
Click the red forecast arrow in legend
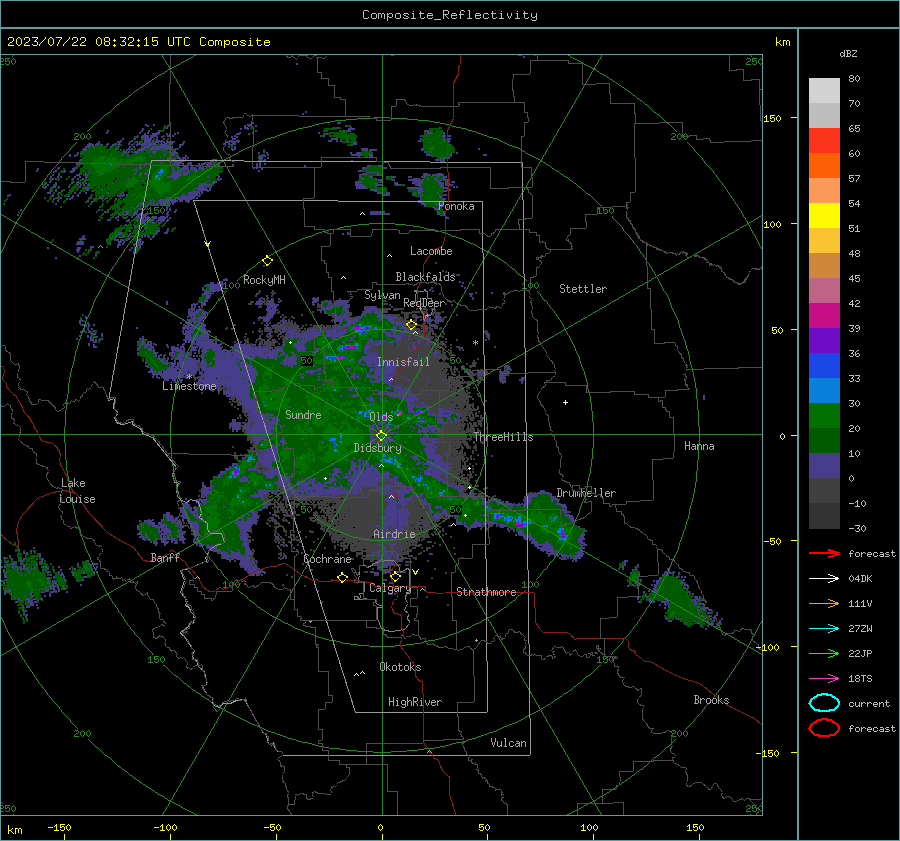point(824,553)
